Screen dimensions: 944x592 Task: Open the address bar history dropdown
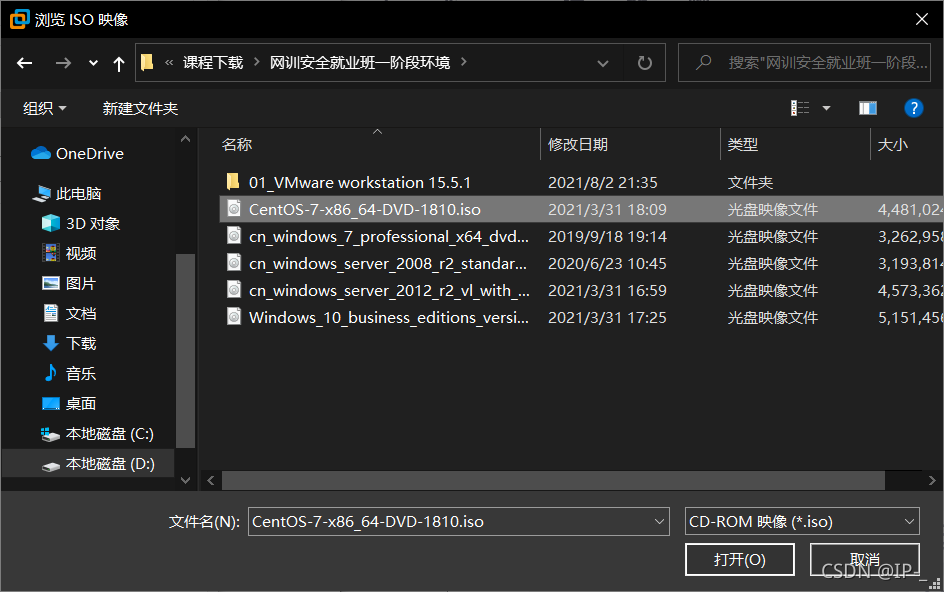click(603, 63)
